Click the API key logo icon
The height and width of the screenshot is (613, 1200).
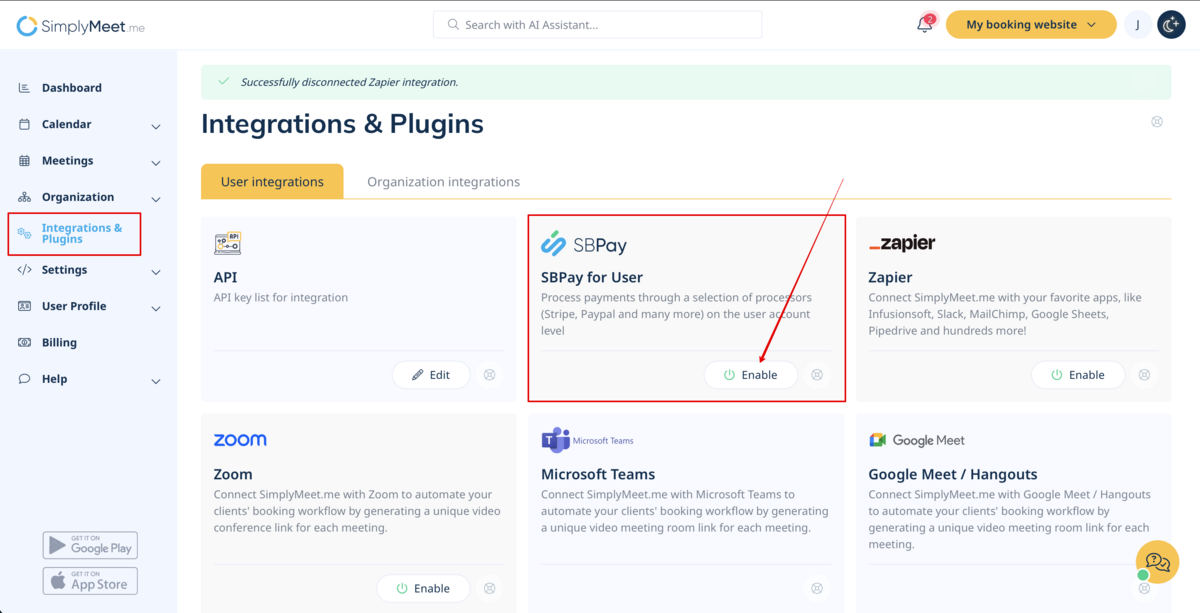pos(227,243)
